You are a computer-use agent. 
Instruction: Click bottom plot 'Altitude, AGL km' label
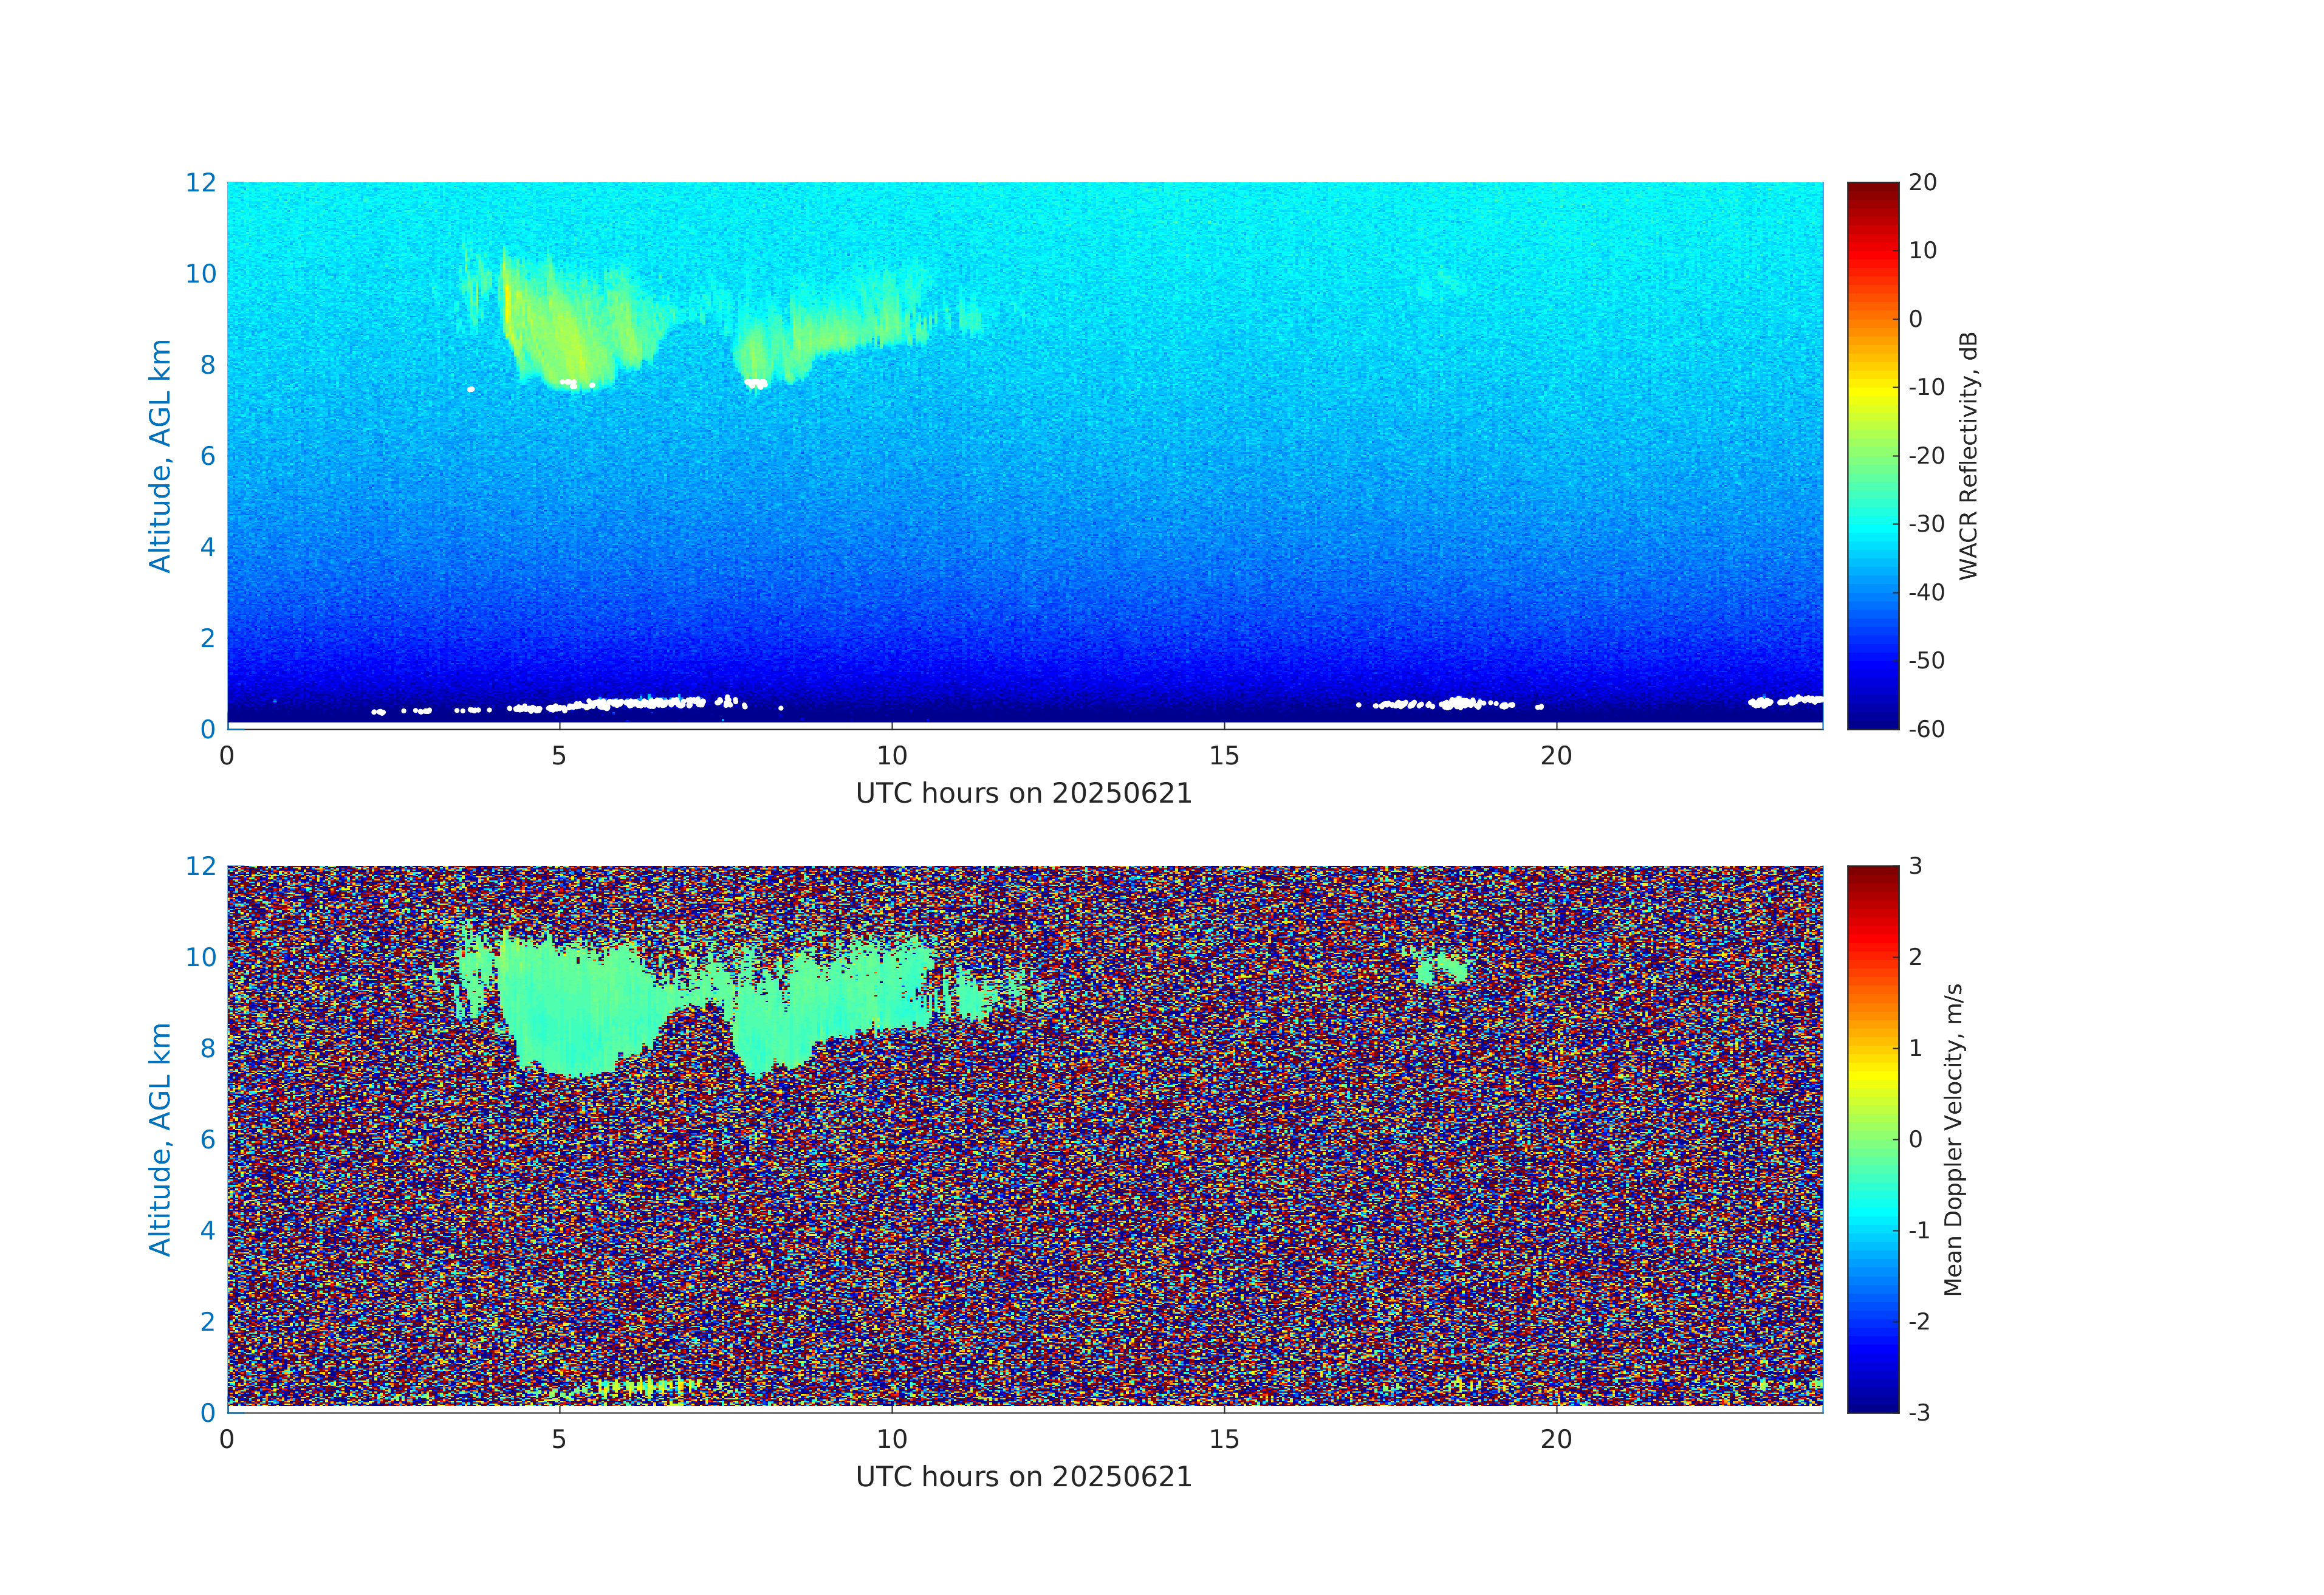coord(160,1139)
